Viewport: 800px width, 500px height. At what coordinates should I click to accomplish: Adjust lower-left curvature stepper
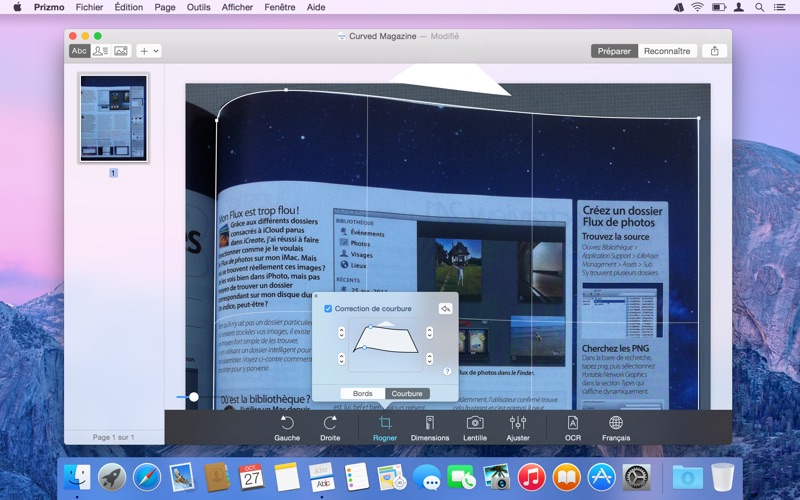(x=341, y=359)
